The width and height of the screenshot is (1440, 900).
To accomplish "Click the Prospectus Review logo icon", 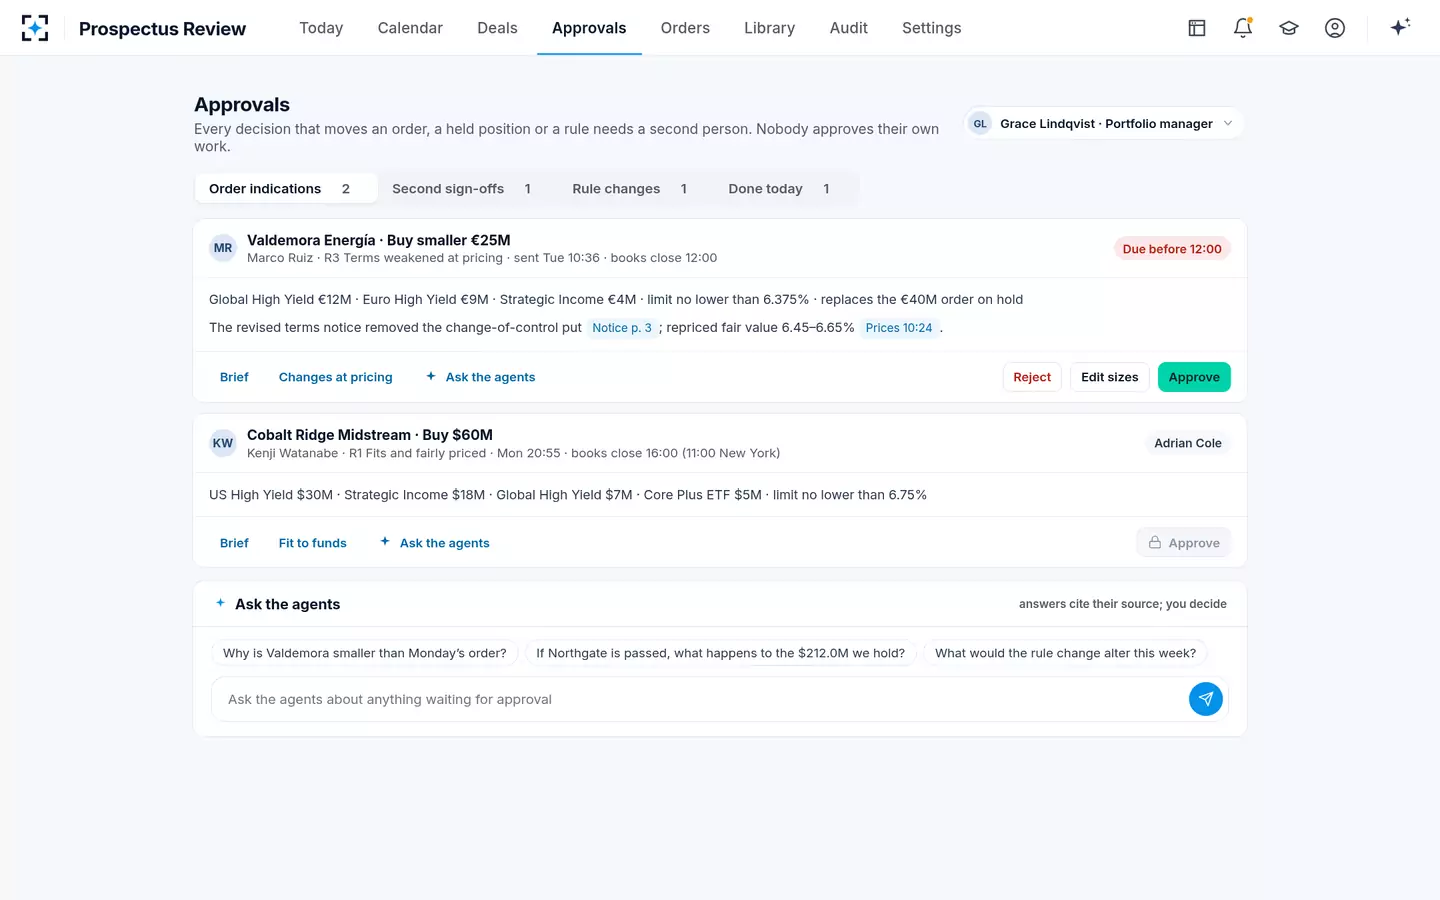I will 35,28.
